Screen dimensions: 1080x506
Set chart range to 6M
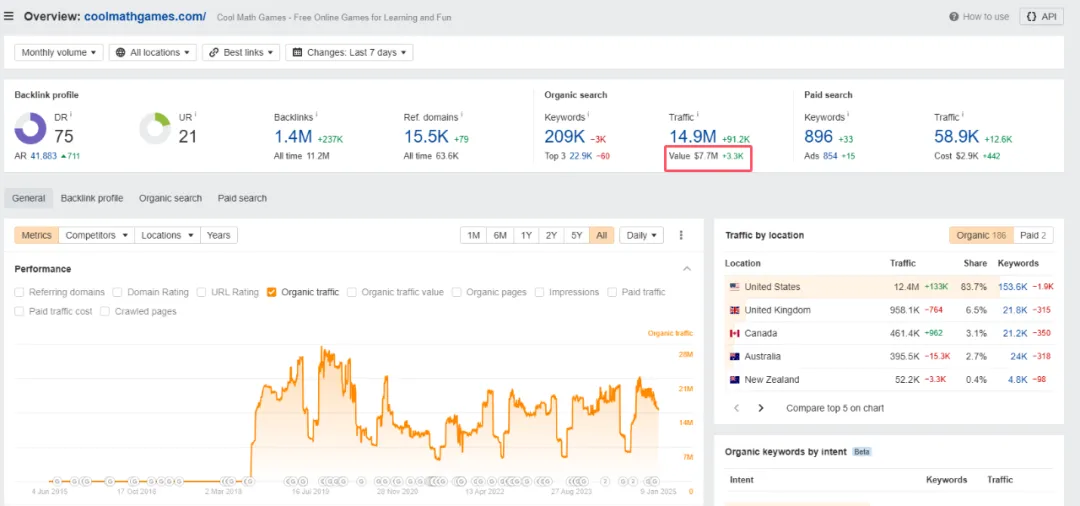pos(499,235)
